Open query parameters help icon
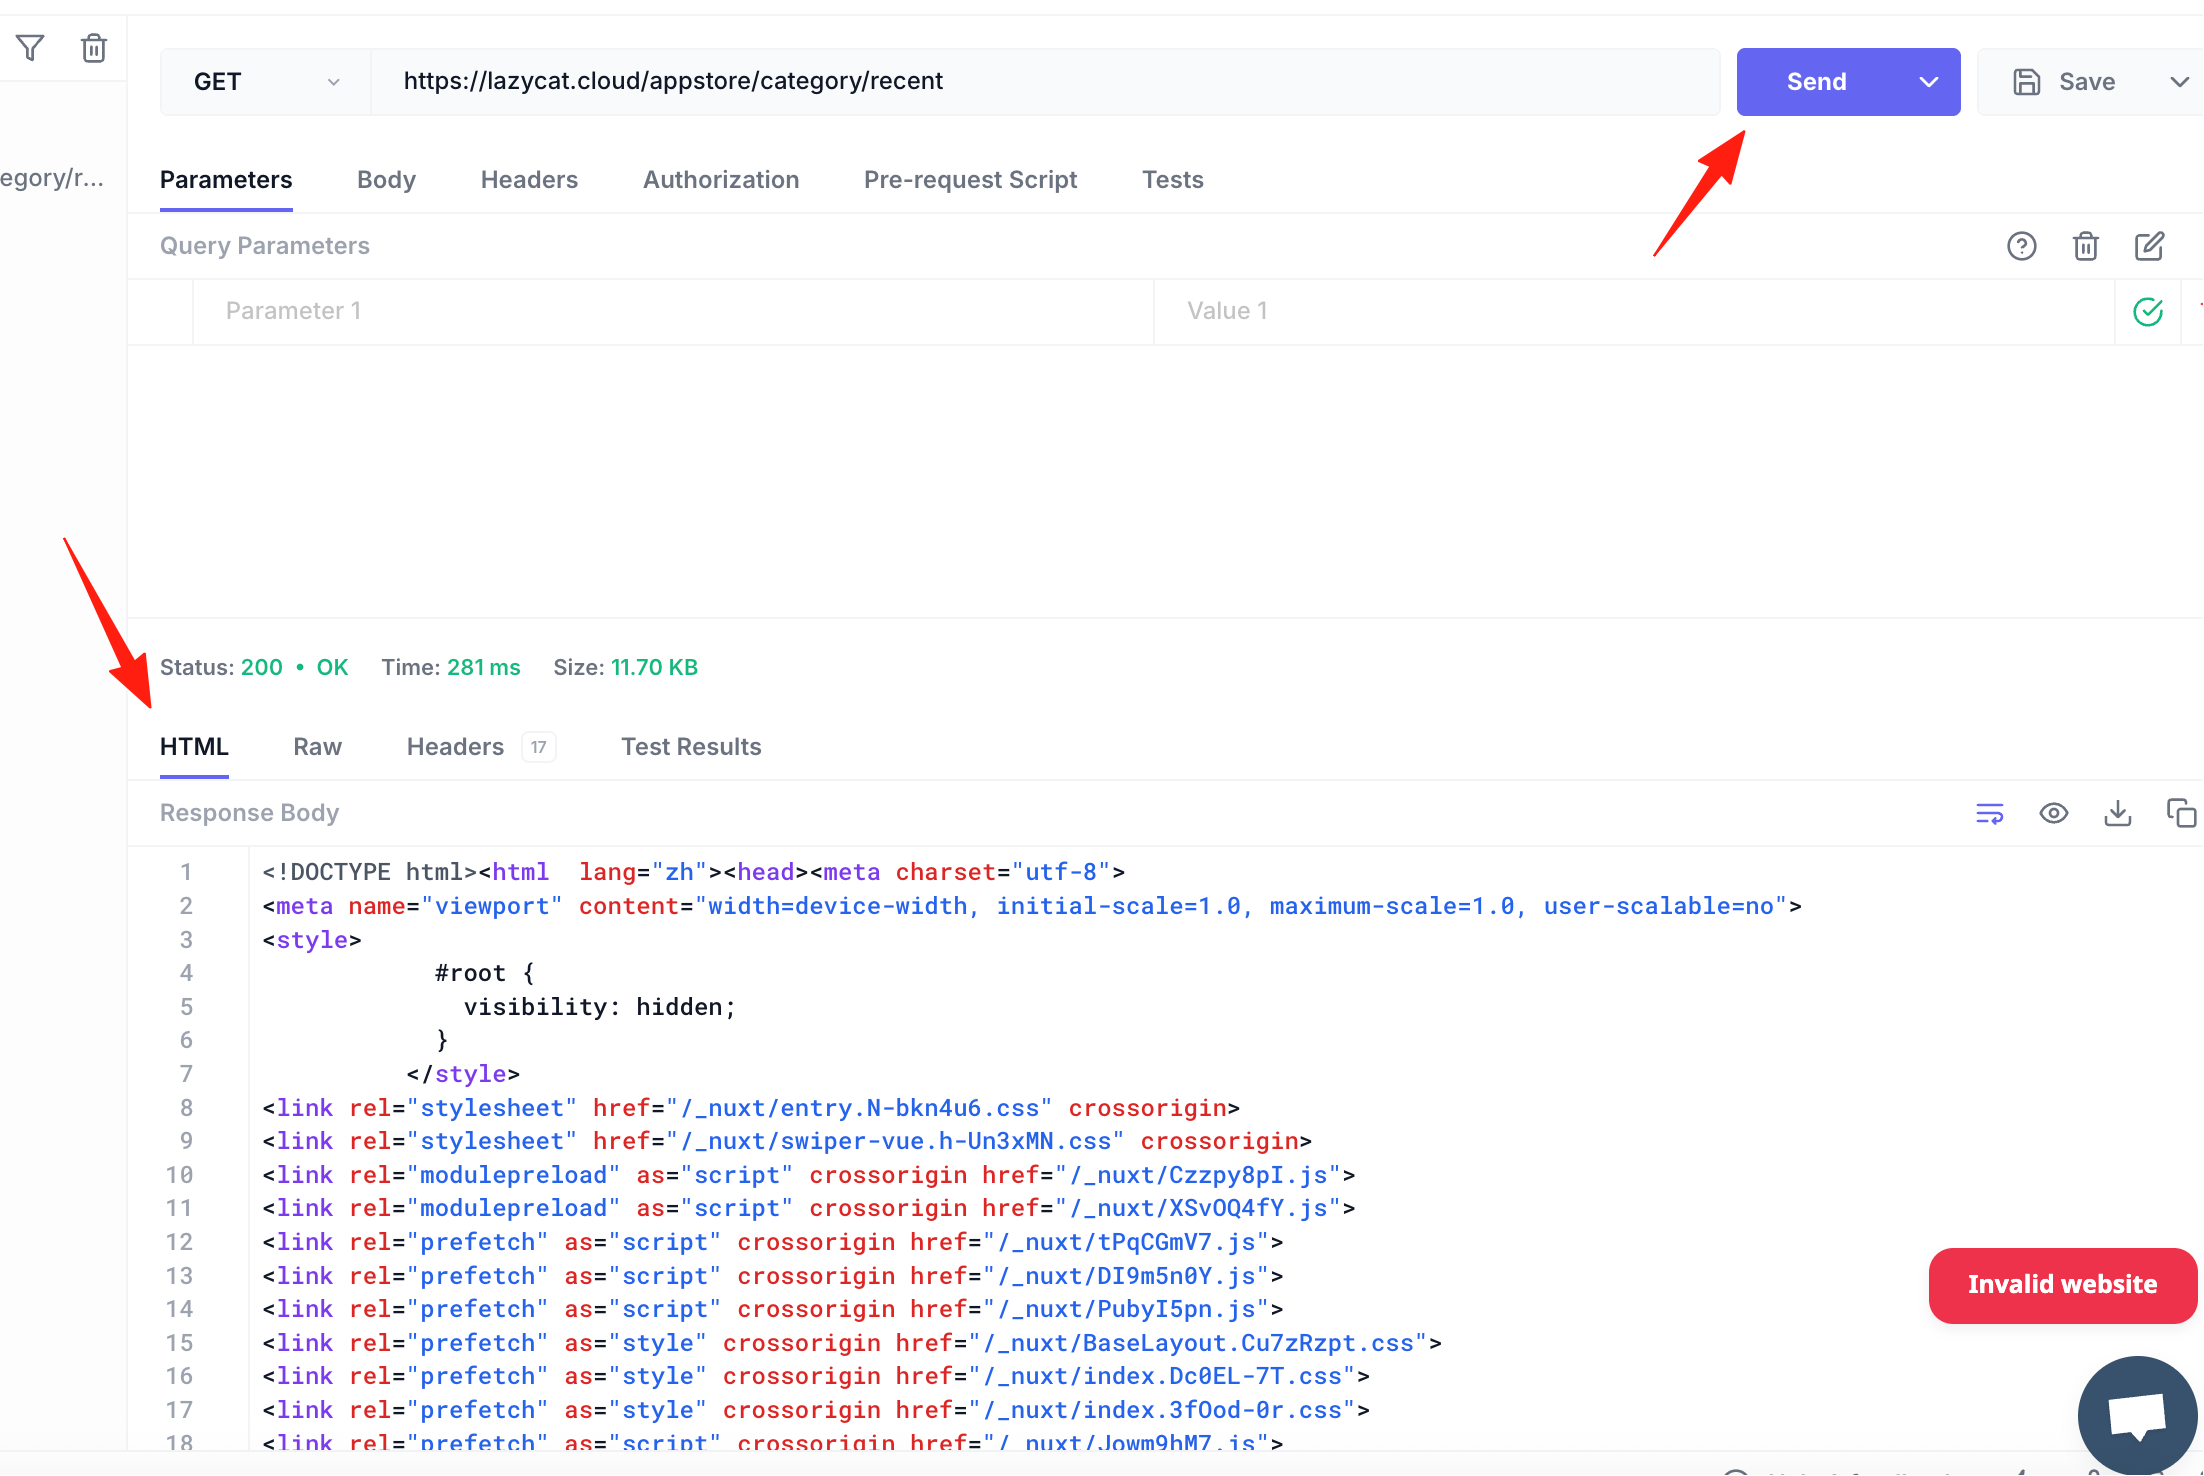Viewport: 2204px width, 1476px height. click(x=2021, y=246)
